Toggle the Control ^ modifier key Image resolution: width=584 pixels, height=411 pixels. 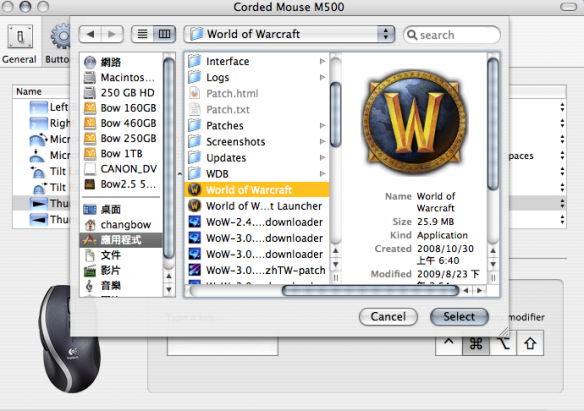pyautogui.click(x=449, y=343)
